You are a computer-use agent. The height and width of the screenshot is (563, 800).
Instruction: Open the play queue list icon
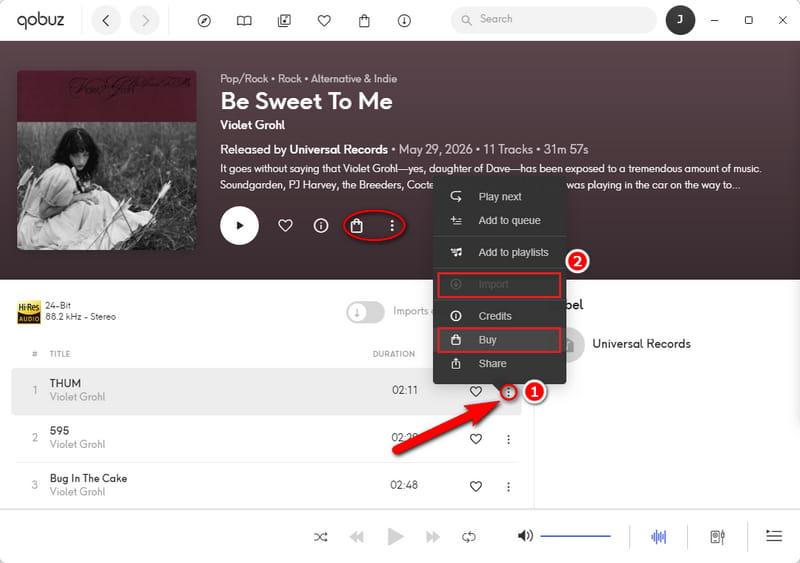click(774, 535)
